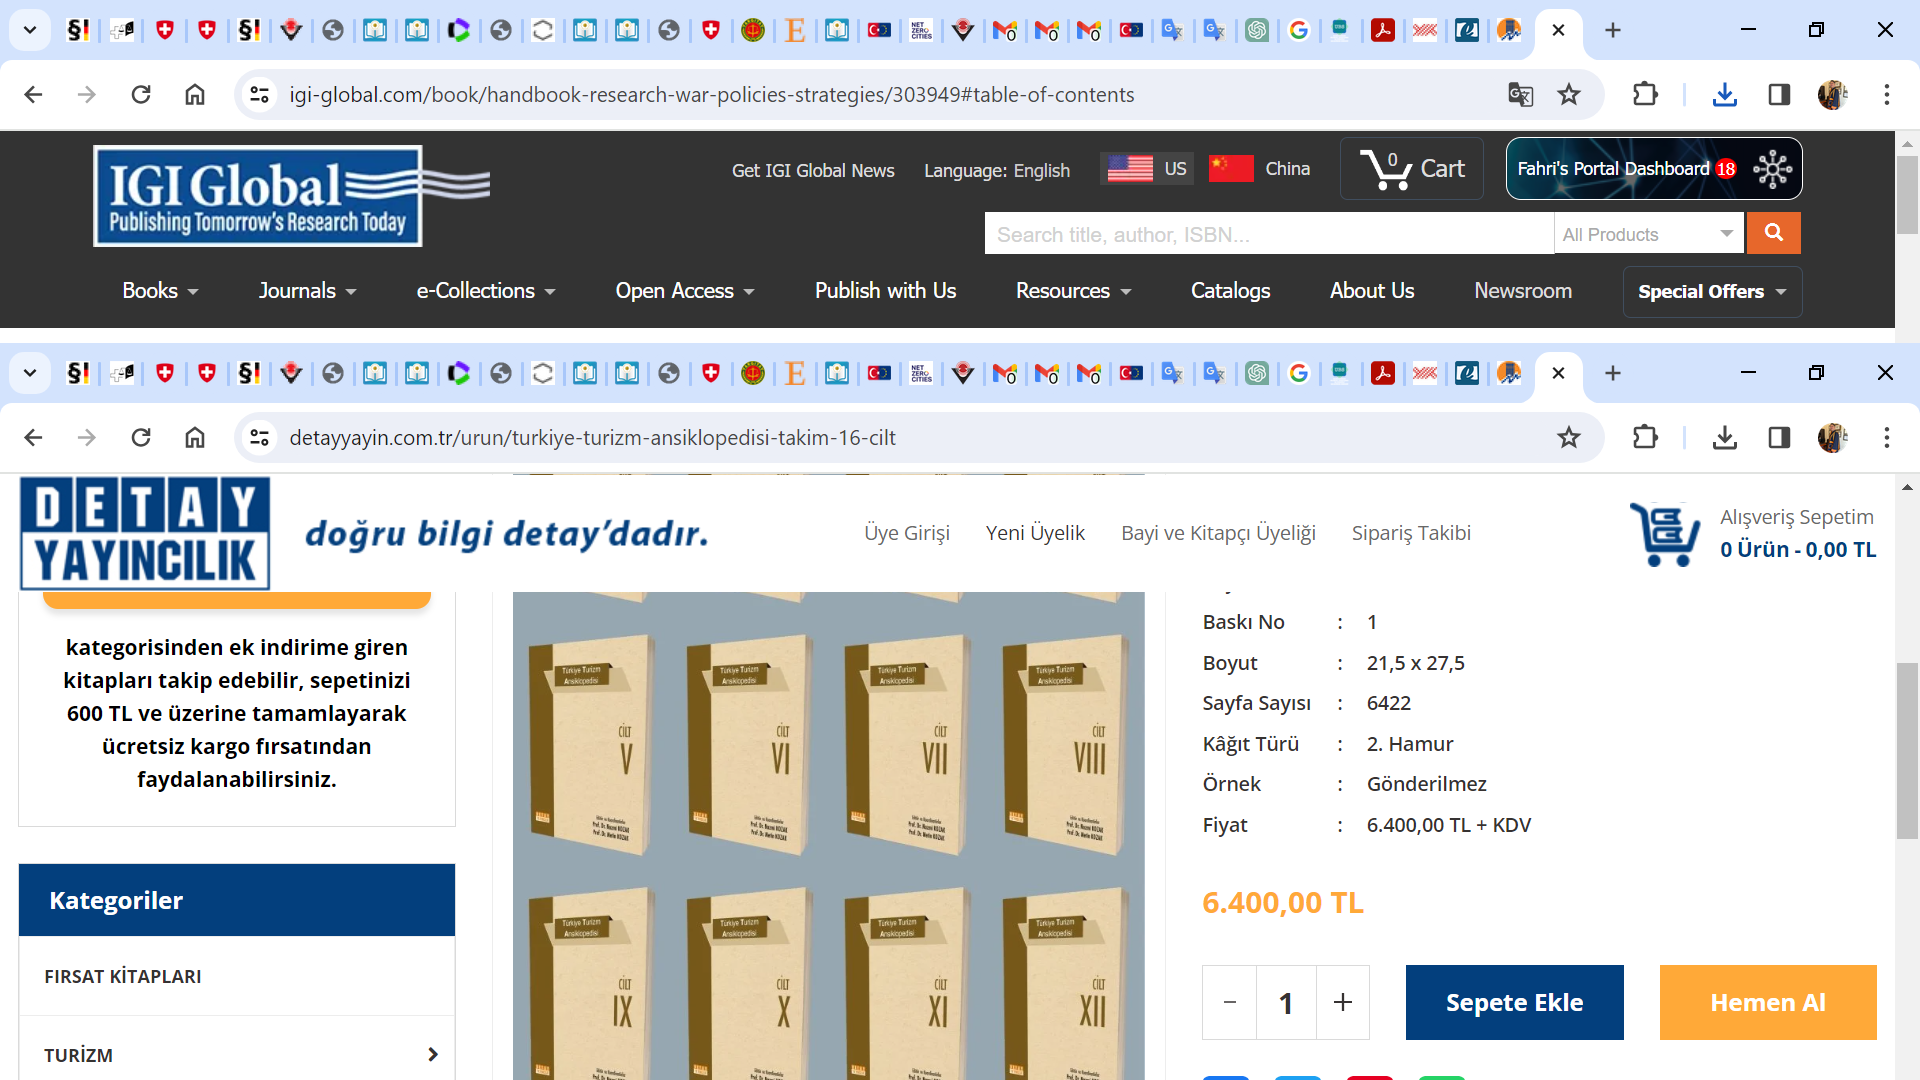Click Language: English selector
Image resolution: width=1920 pixels, height=1080 pixels.
click(997, 171)
